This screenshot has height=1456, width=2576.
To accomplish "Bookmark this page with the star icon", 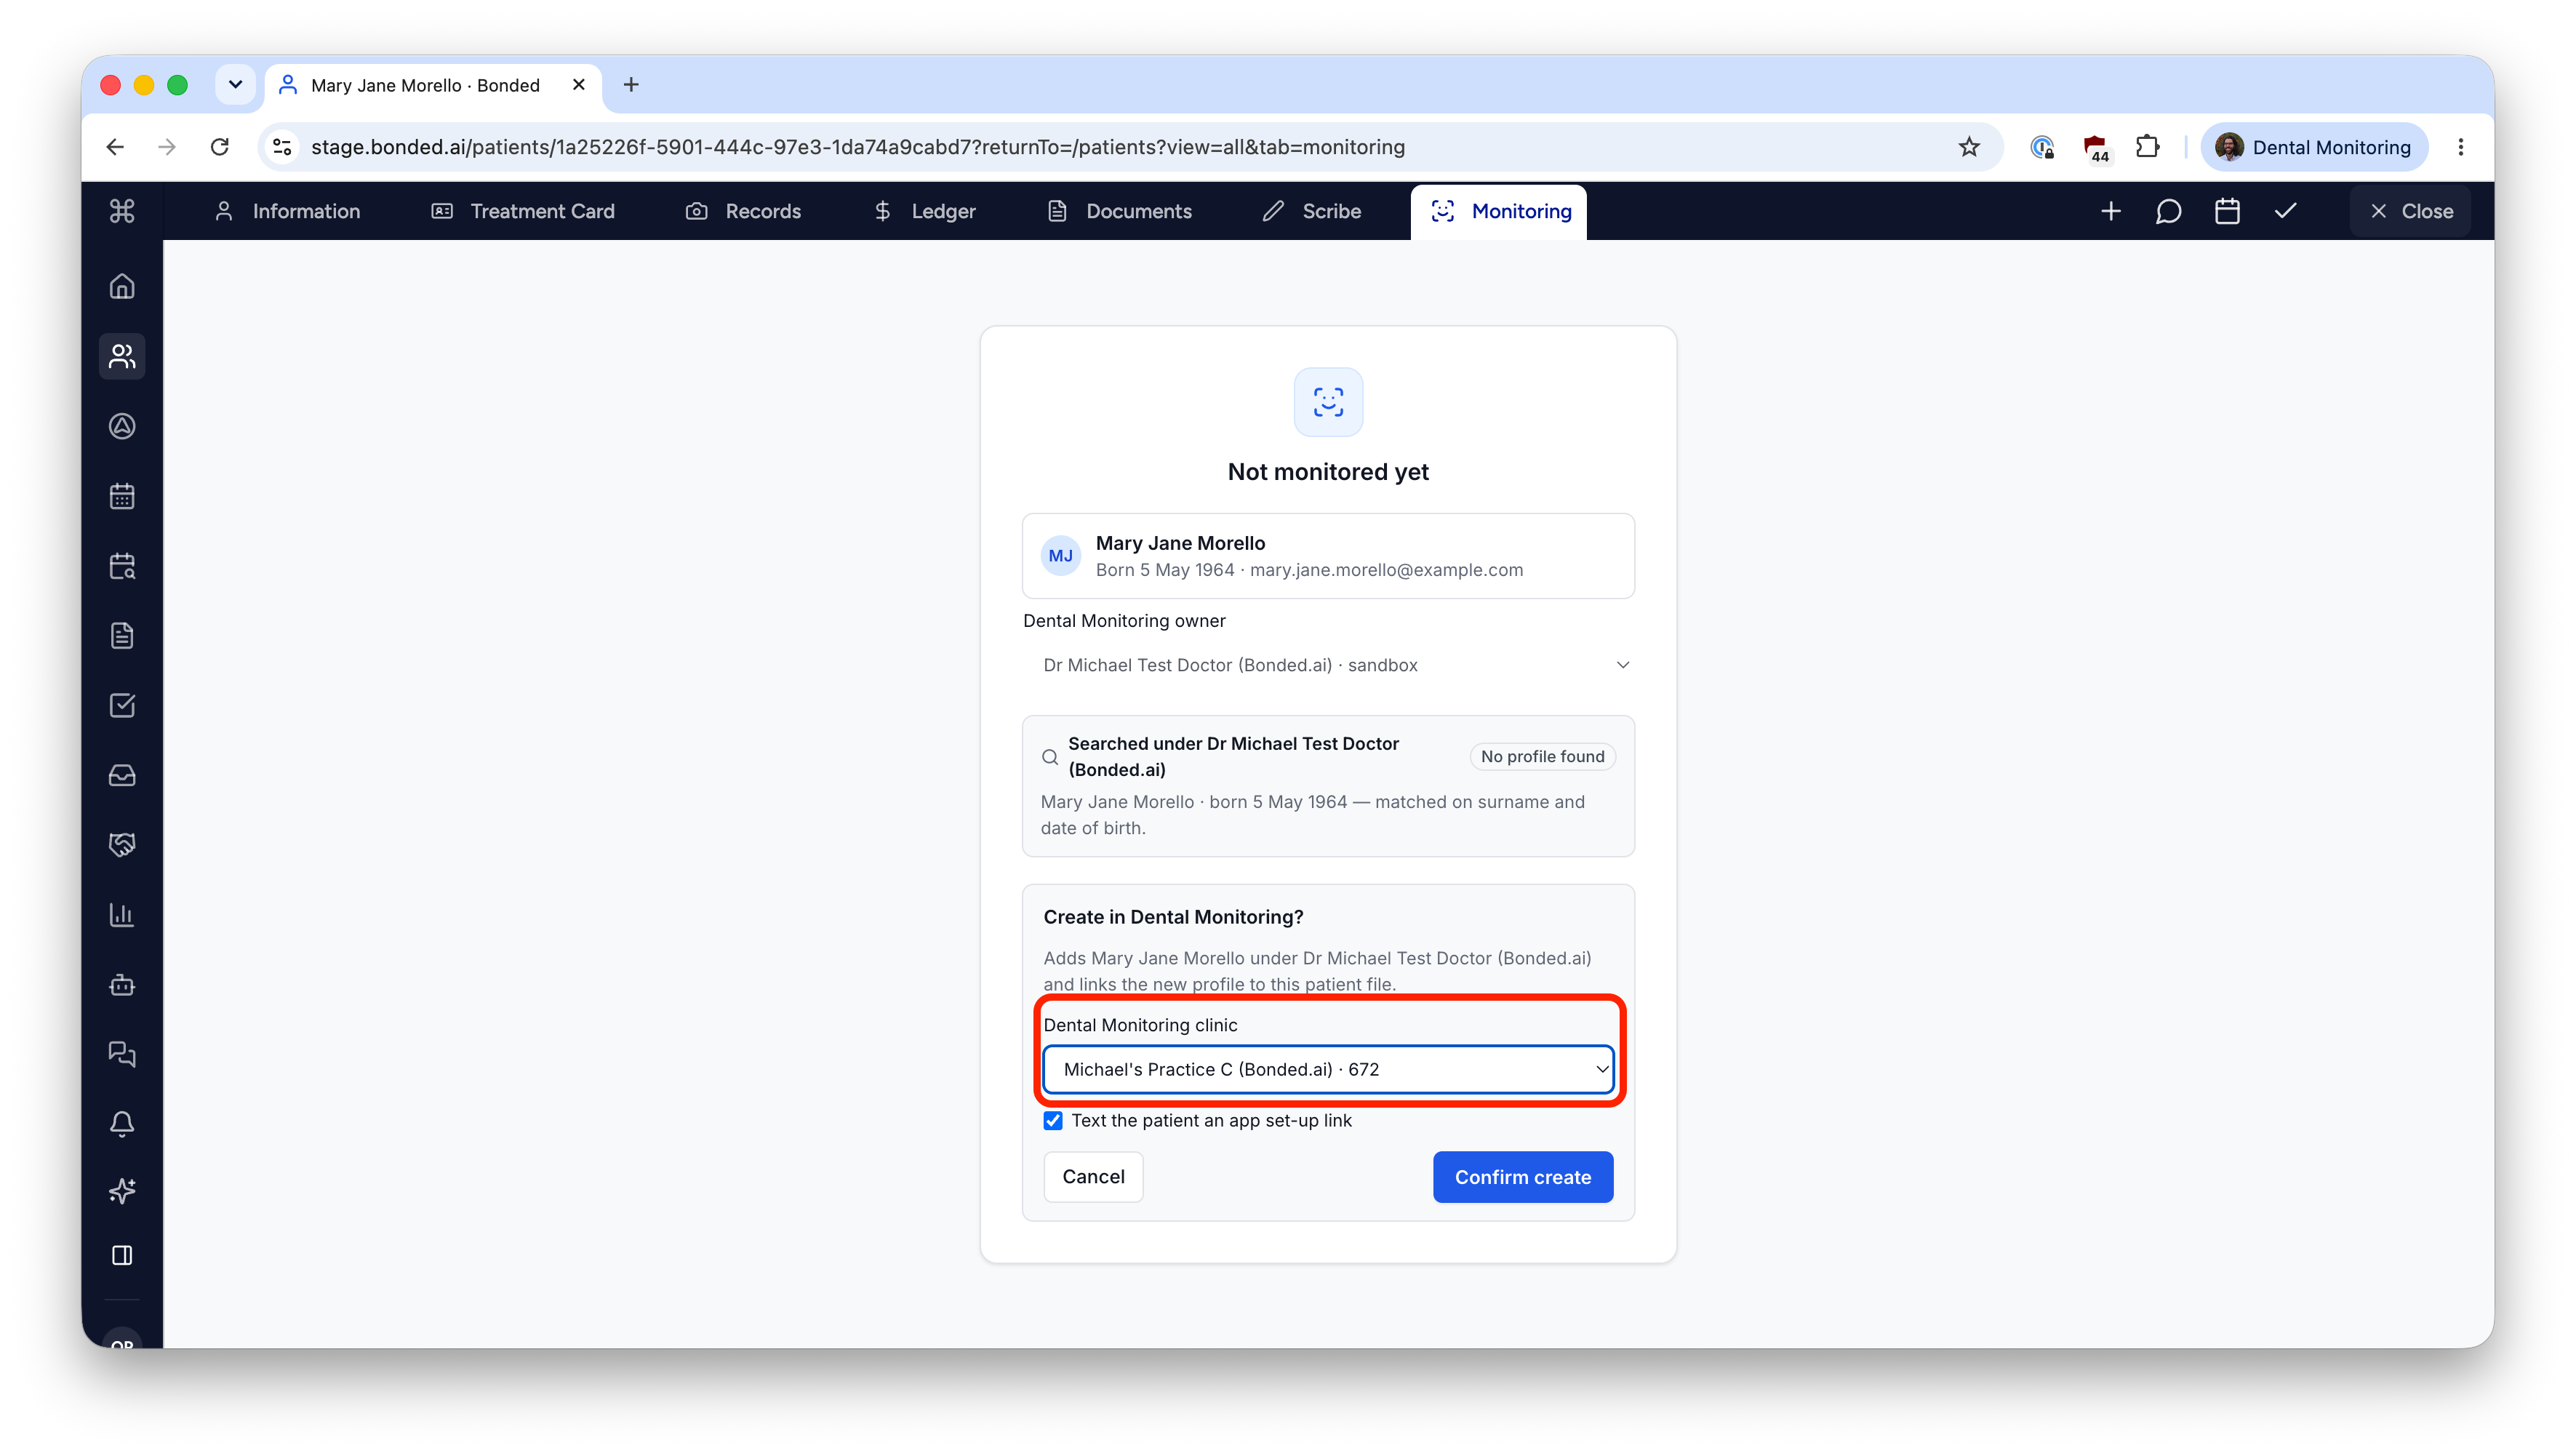I will point(1969,147).
